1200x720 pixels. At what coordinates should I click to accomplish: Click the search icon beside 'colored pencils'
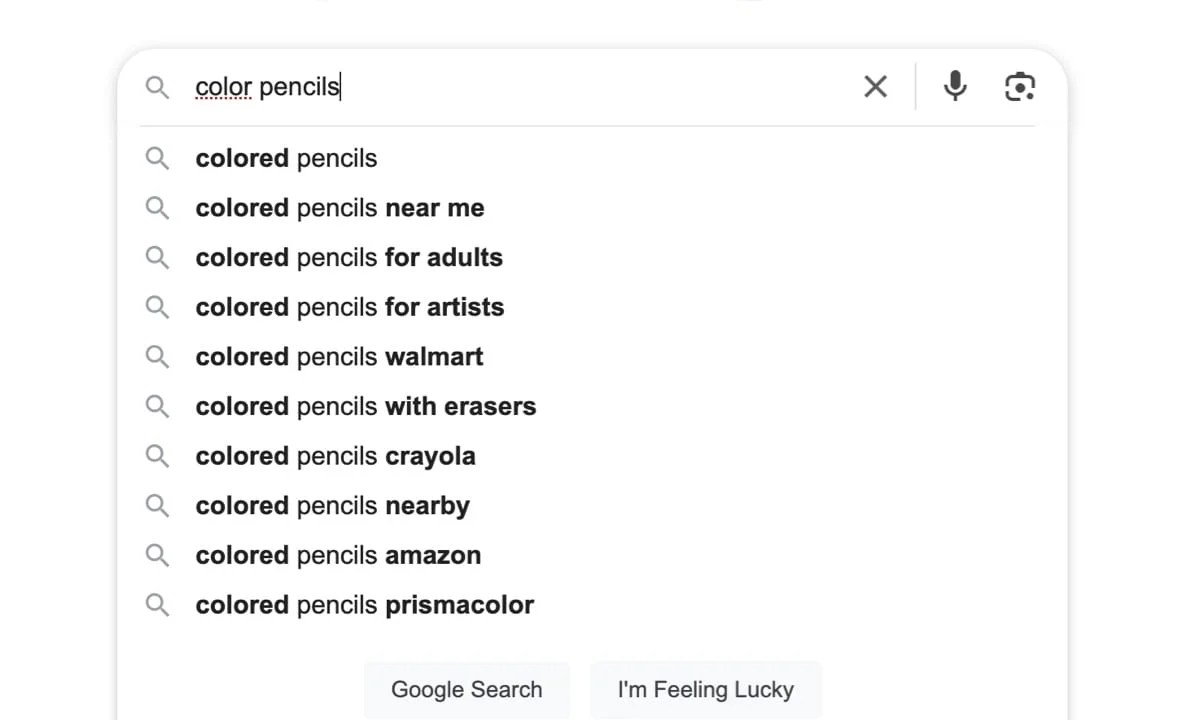coord(157,158)
